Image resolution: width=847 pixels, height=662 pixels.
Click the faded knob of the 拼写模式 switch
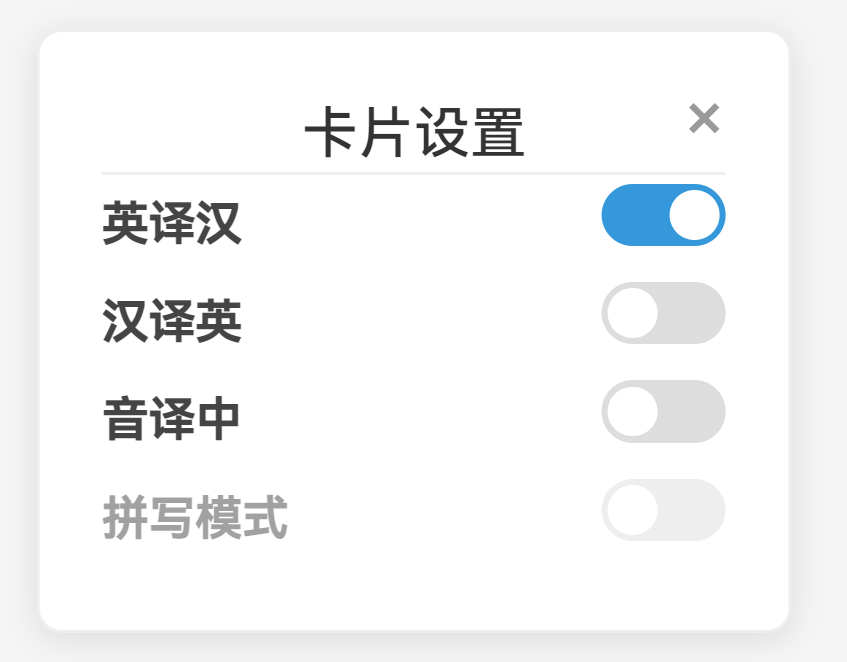click(x=633, y=510)
